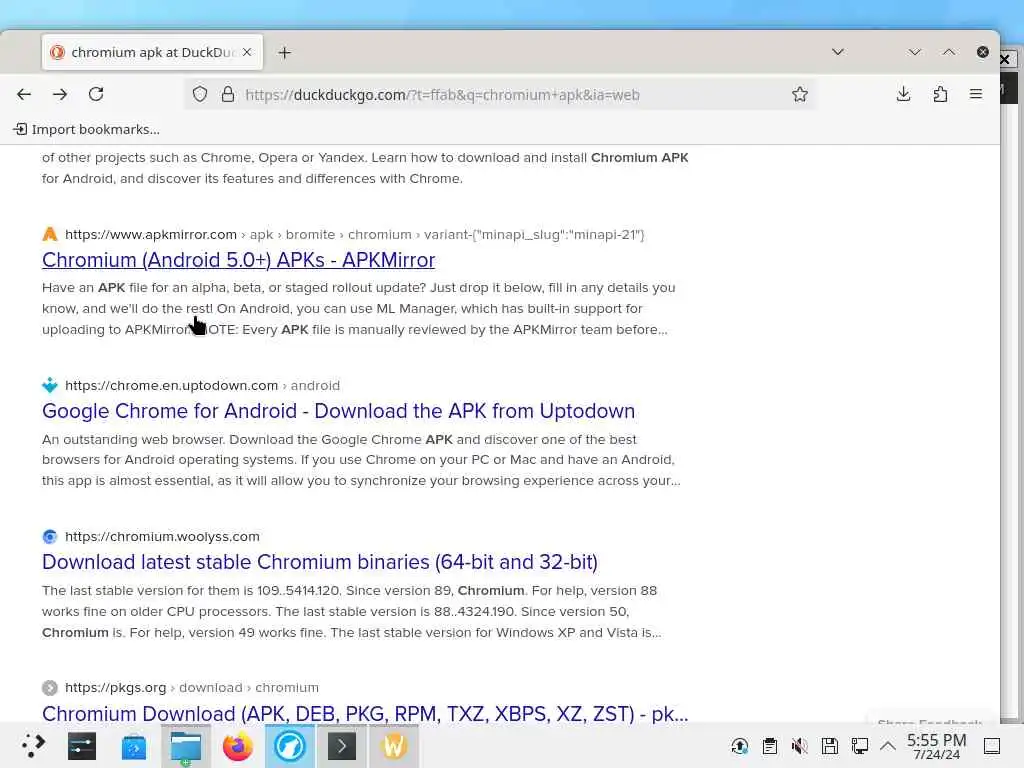Open the extensions puzzle icon

coord(940,94)
